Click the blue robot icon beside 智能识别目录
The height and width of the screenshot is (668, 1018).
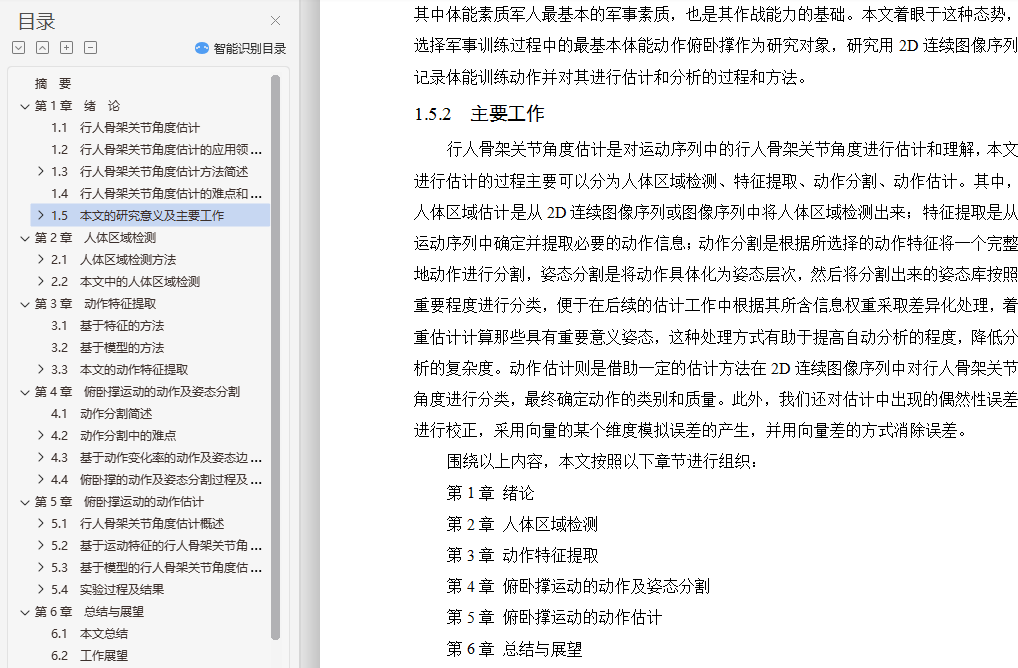tap(202, 48)
